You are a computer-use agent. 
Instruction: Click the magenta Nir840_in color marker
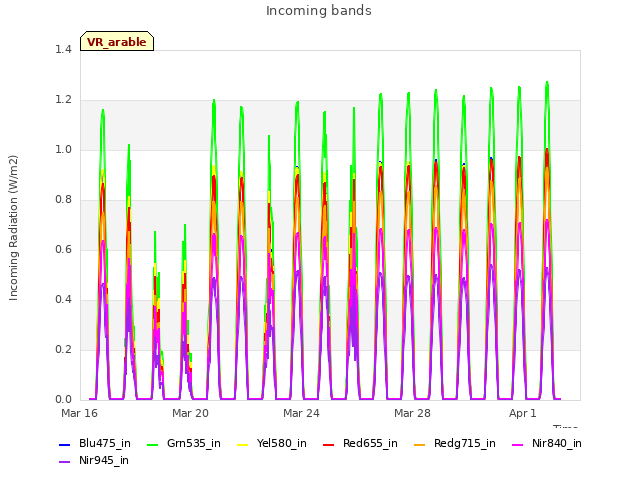click(x=518, y=444)
